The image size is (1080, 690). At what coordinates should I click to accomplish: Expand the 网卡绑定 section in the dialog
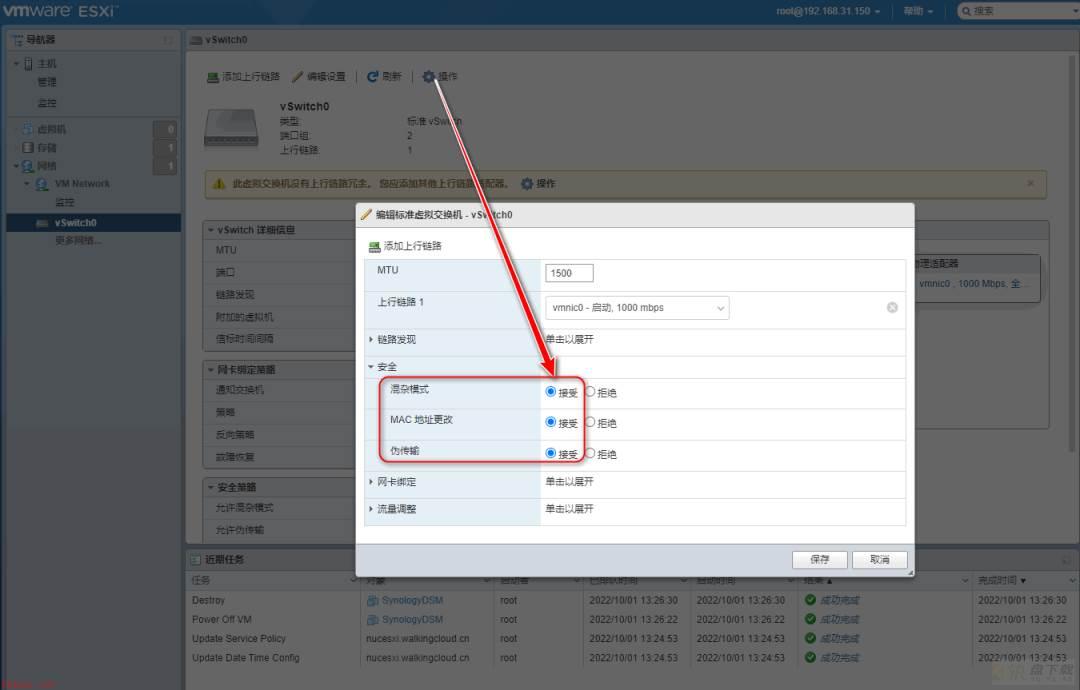point(371,482)
